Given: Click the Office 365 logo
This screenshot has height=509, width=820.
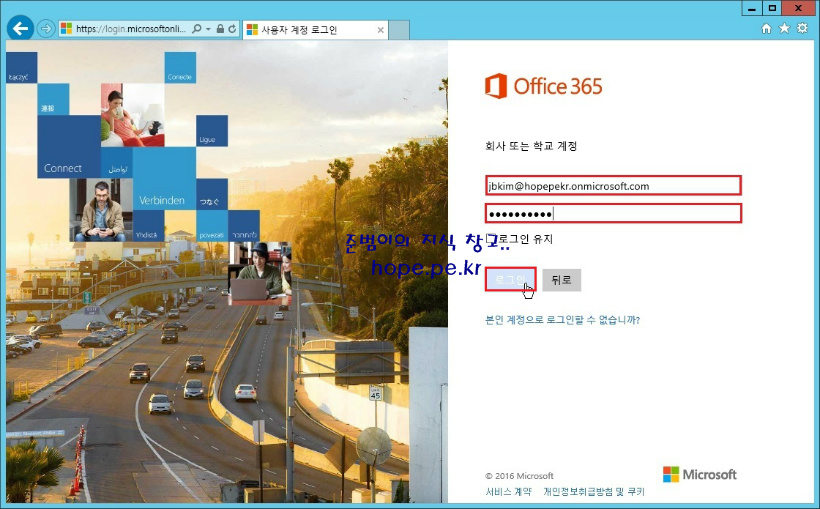Looking at the screenshot, I should pos(543,86).
